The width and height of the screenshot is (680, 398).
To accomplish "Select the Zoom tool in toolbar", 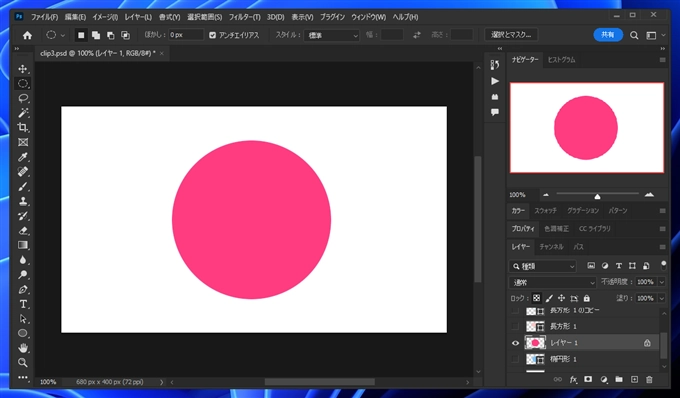I will pyautogui.click(x=23, y=362).
